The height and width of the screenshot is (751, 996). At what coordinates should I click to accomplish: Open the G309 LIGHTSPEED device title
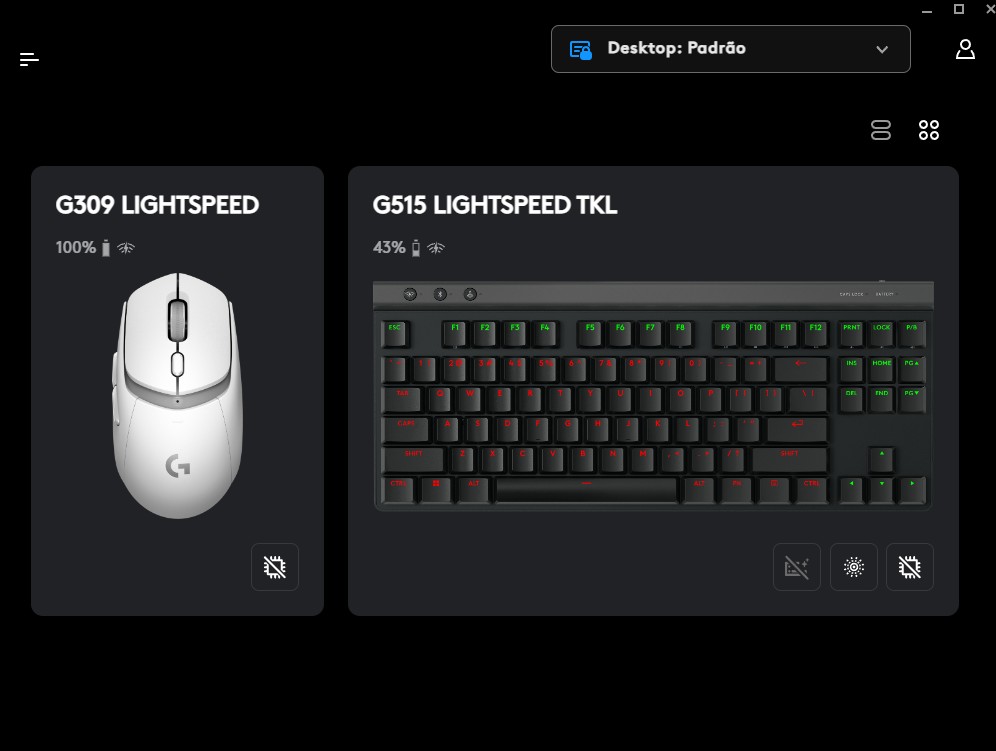coord(157,205)
